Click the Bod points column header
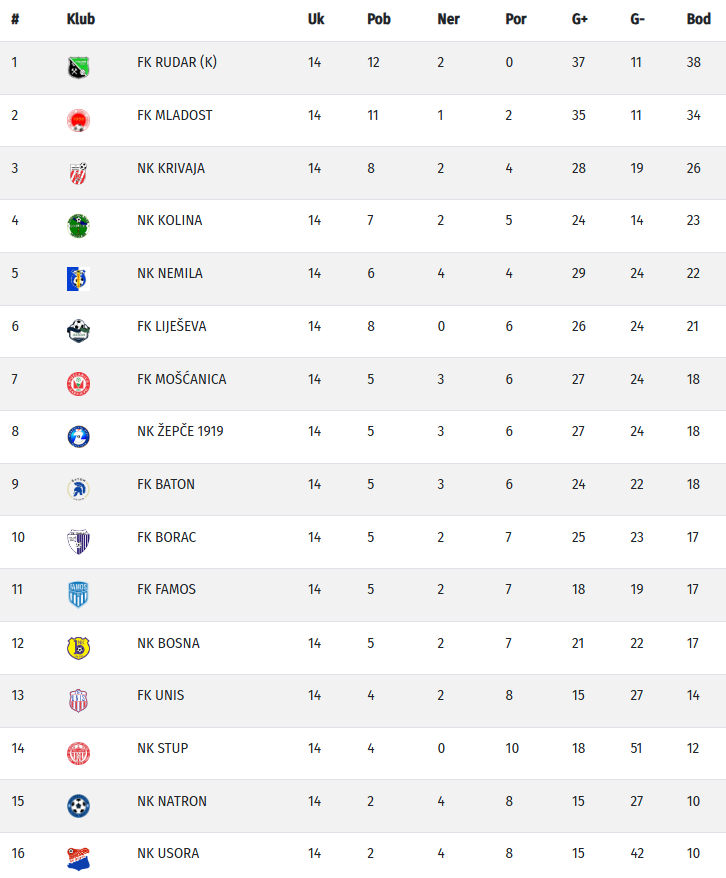Viewport: 726px width, 878px height. [698, 19]
